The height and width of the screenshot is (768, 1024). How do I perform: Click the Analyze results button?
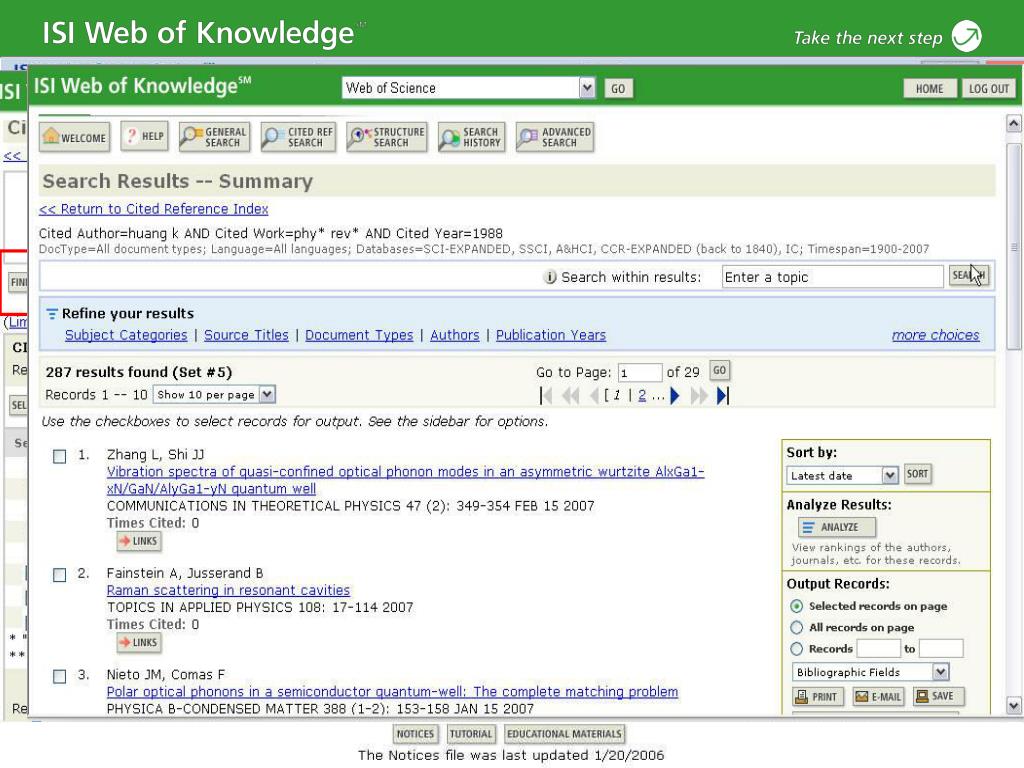[x=837, y=527]
